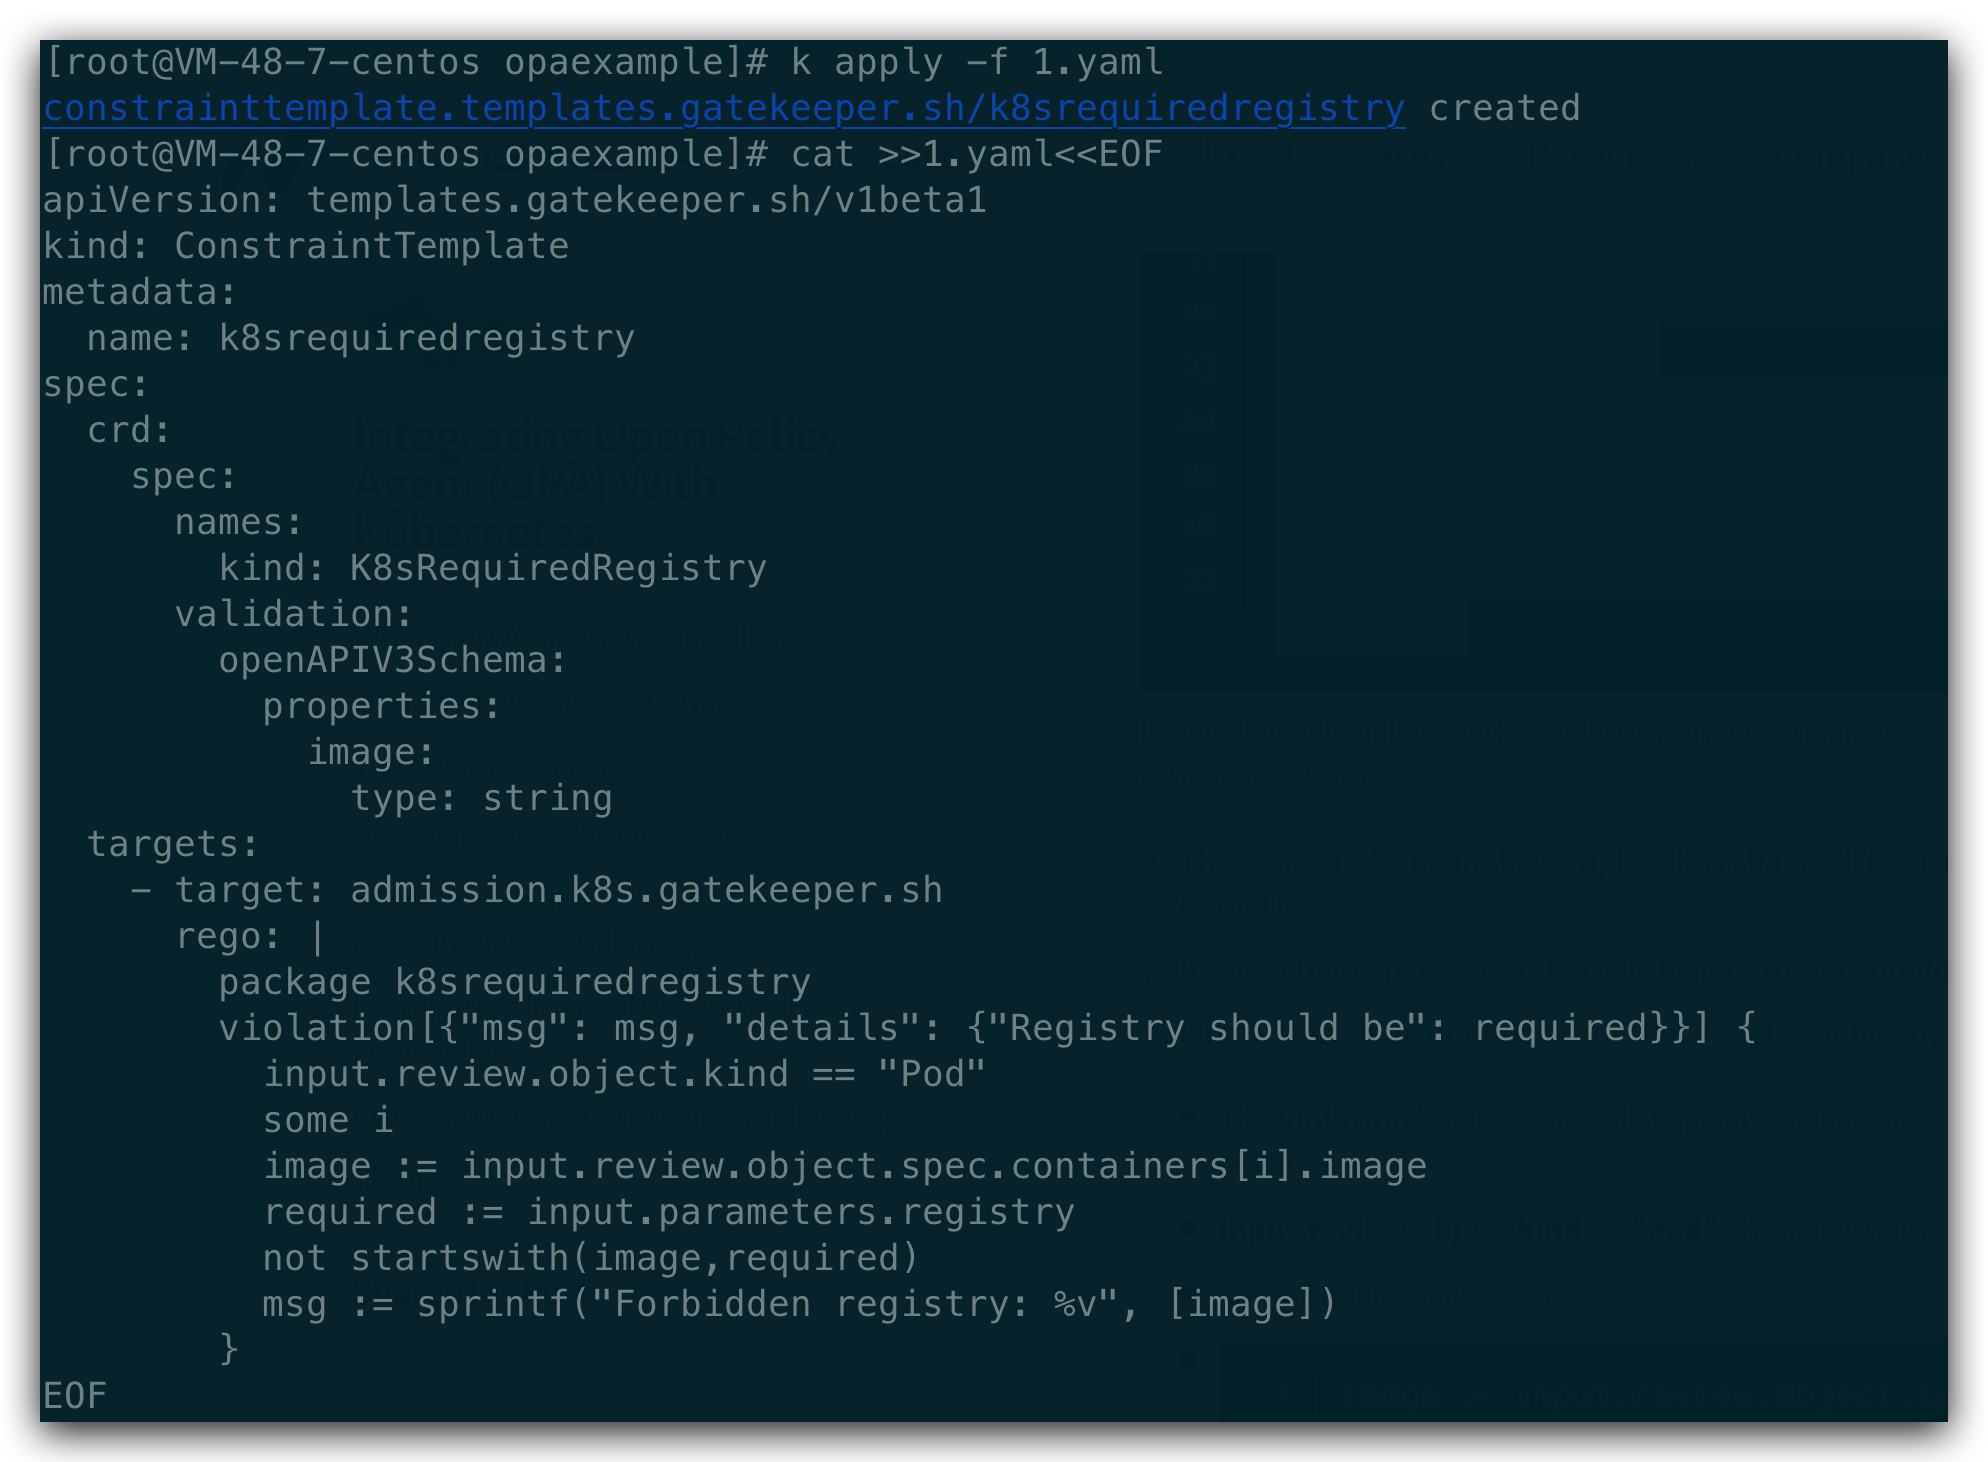Open the constrainttemplate k8srequiredregistry hyperlink

(x=723, y=108)
